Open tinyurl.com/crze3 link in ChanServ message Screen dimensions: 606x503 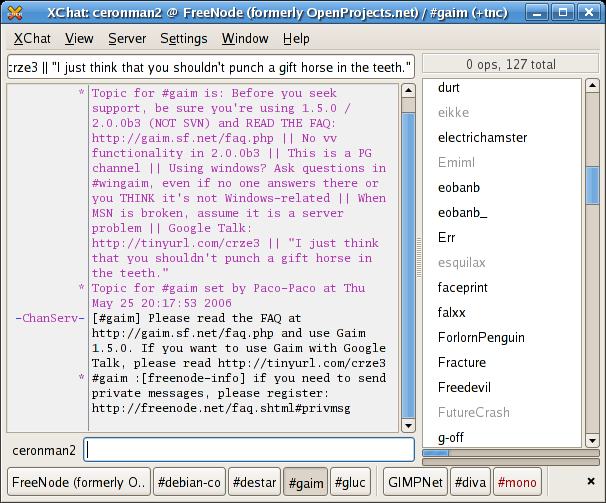pyautogui.click(x=301, y=363)
